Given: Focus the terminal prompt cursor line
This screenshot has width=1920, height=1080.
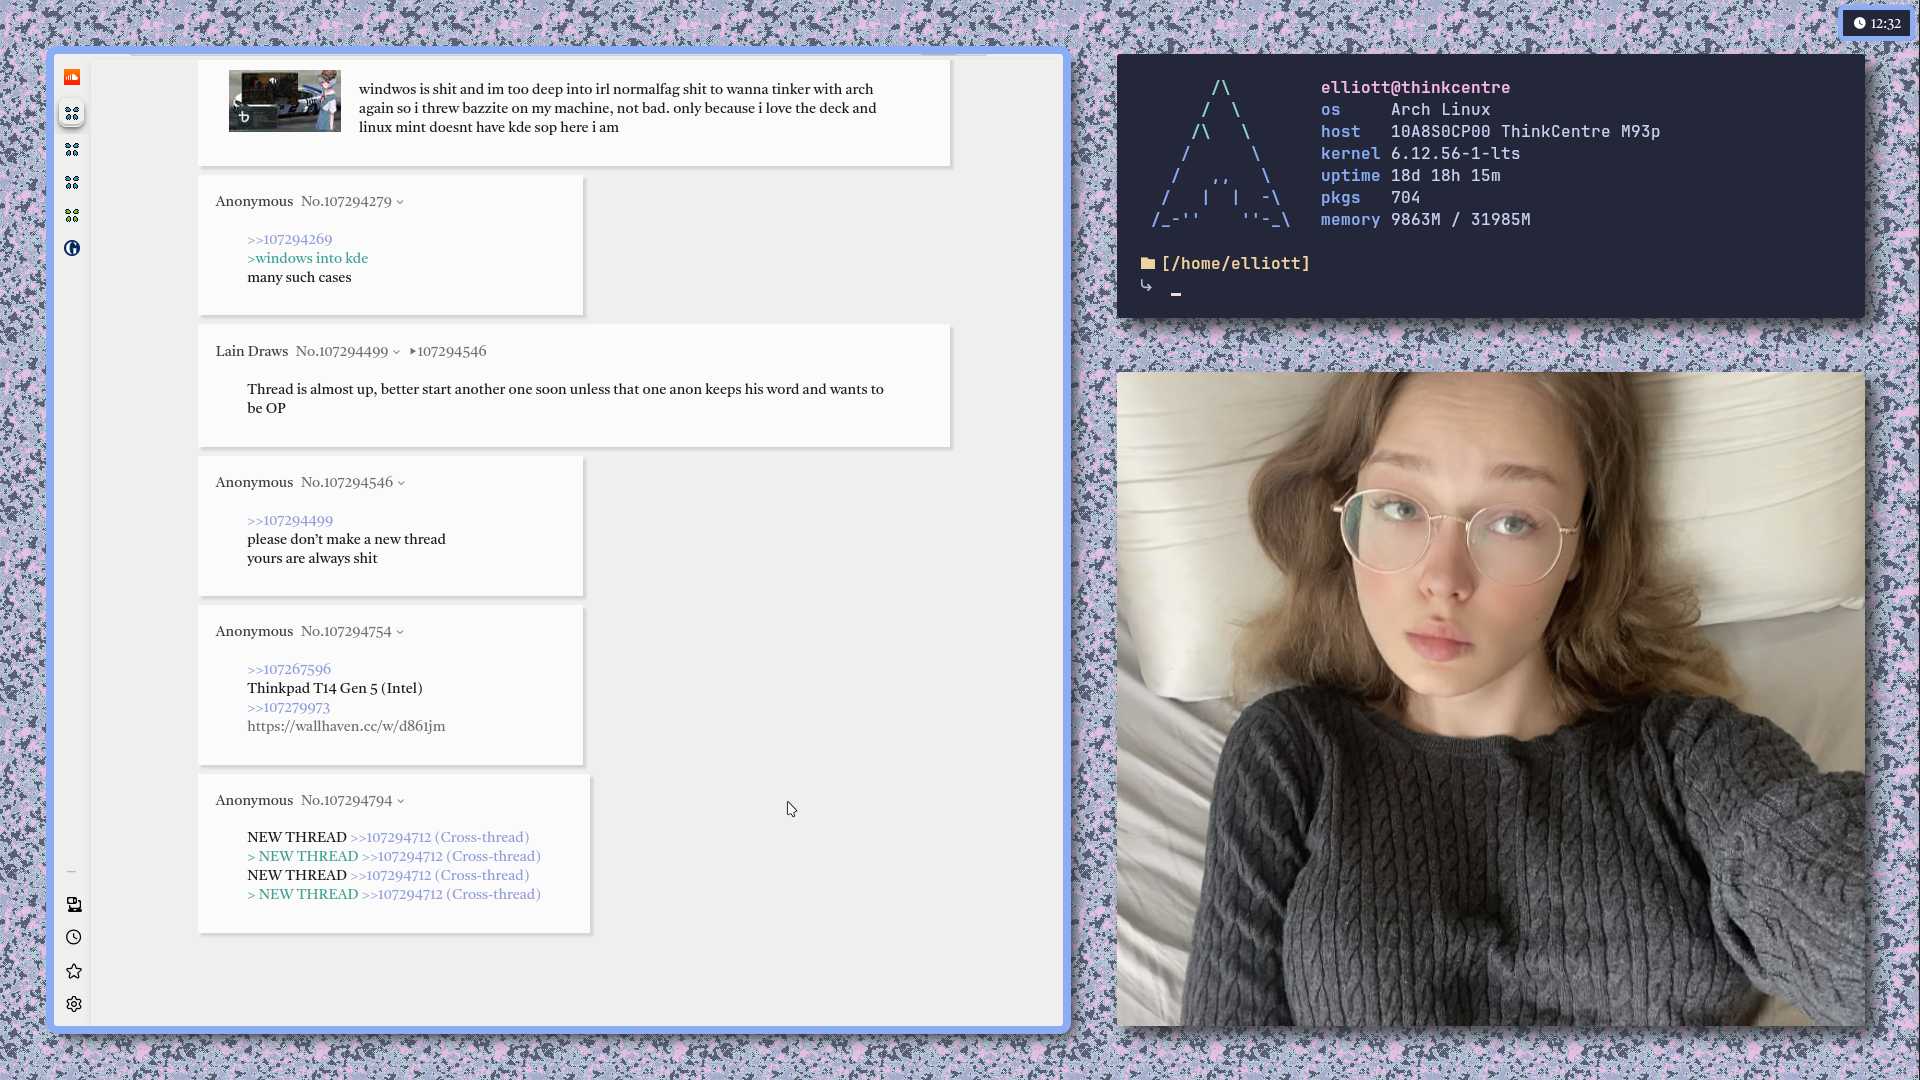Looking at the screenshot, I should coord(1176,291).
